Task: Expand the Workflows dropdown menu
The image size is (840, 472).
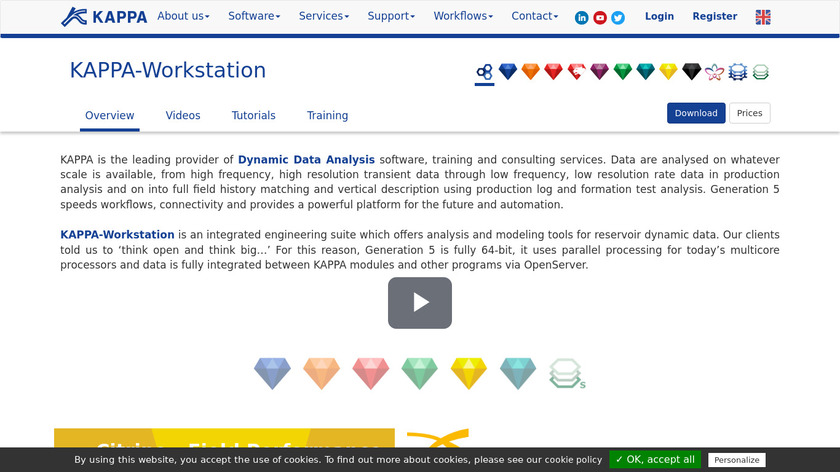Action: tap(463, 16)
